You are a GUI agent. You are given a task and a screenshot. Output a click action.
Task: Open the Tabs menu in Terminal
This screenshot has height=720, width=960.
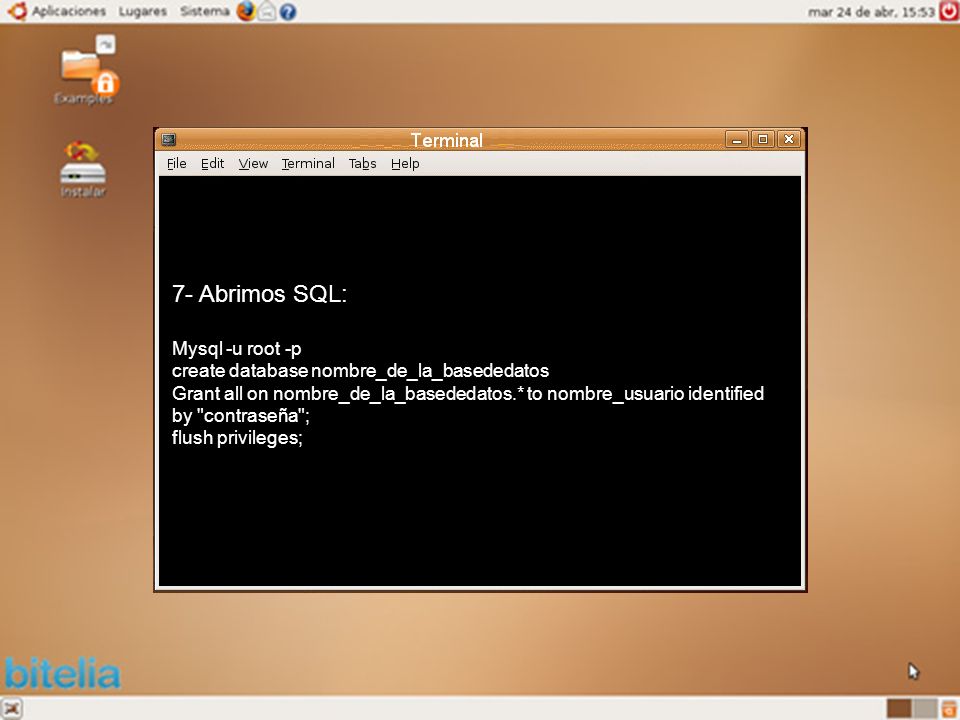(x=362, y=163)
